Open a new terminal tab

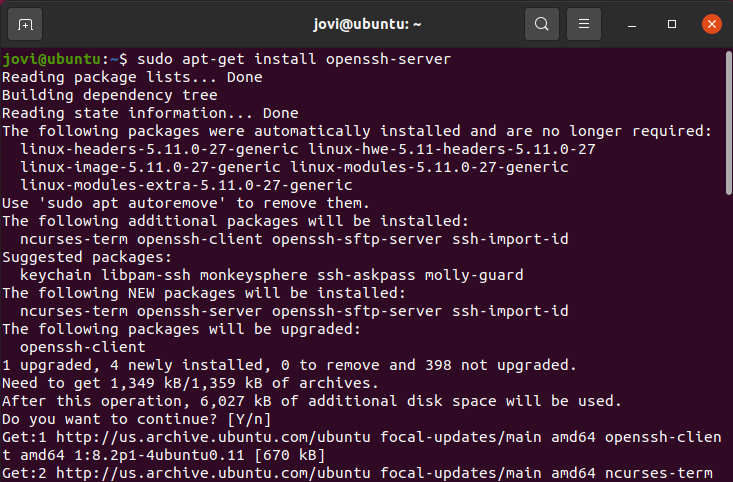25,24
